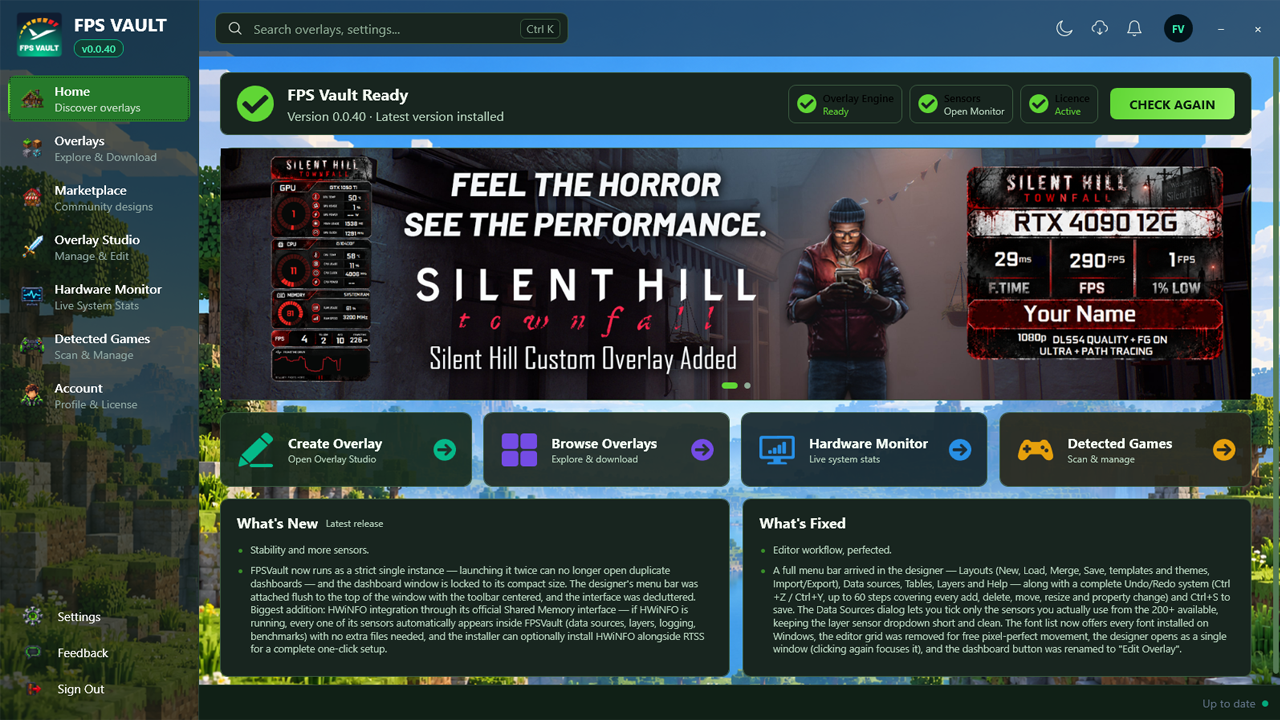Click the What's New heading

[277, 523]
